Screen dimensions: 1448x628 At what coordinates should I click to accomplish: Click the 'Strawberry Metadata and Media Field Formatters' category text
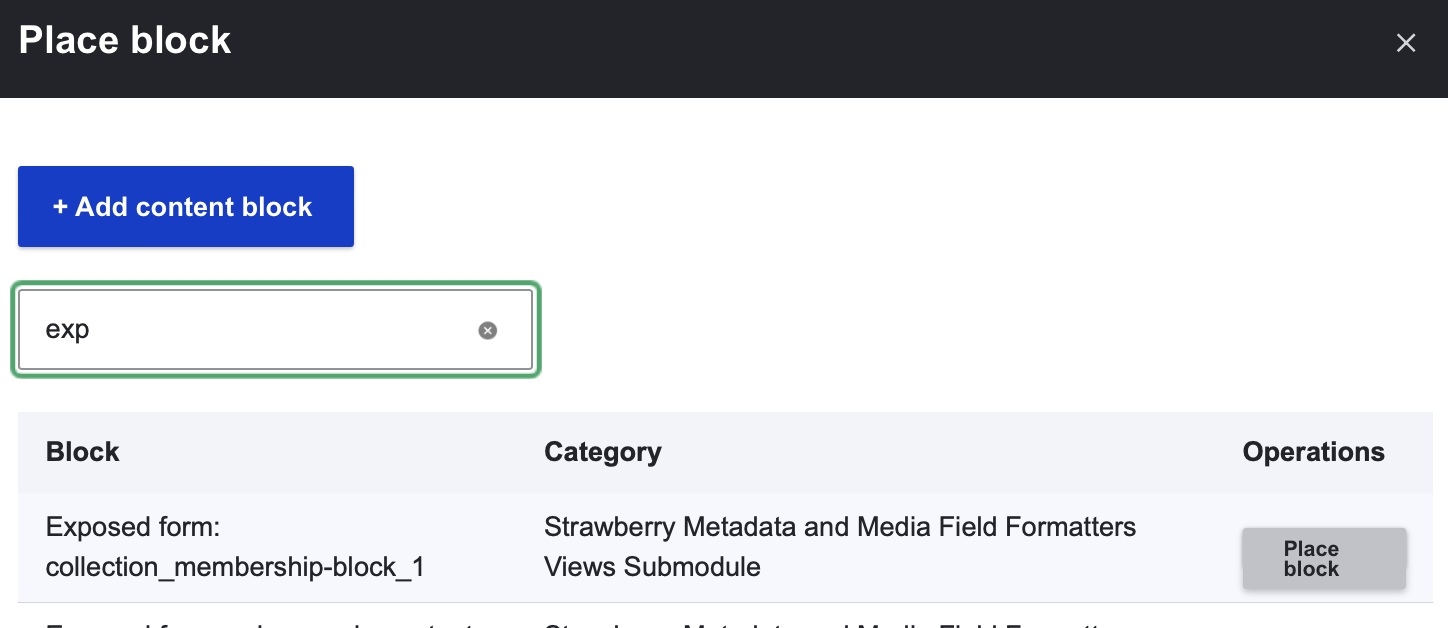839,527
